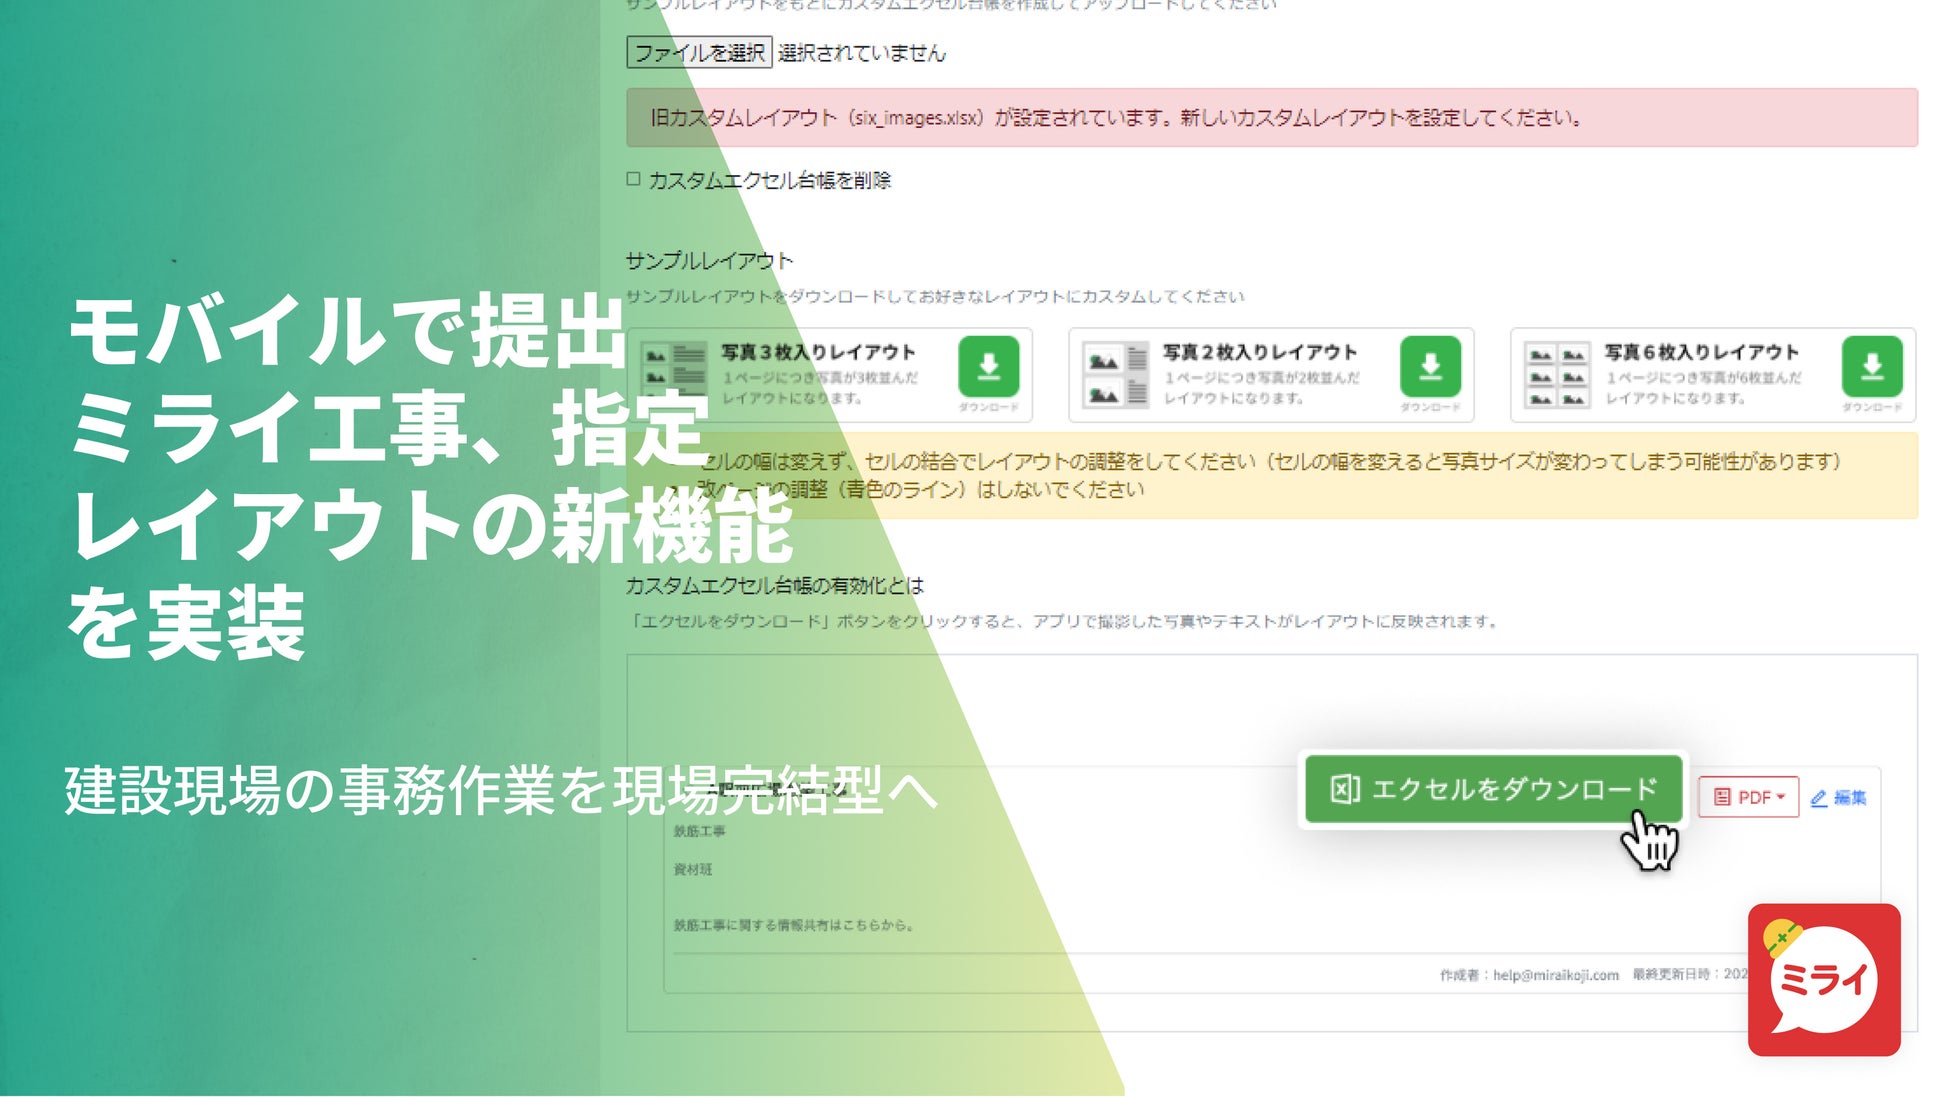This screenshot has width=1950, height=1097.
Task: Click the Excel icon on download button
Action: 1344,789
